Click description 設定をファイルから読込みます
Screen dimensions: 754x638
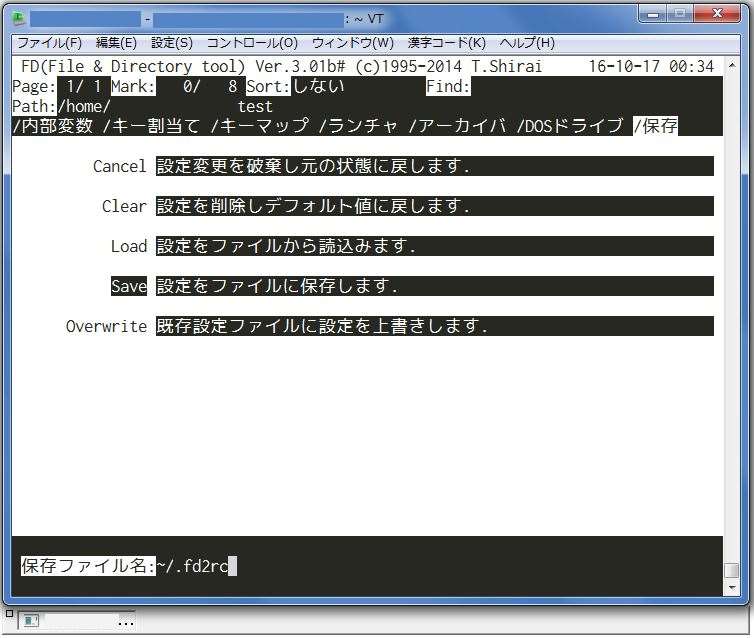435,246
